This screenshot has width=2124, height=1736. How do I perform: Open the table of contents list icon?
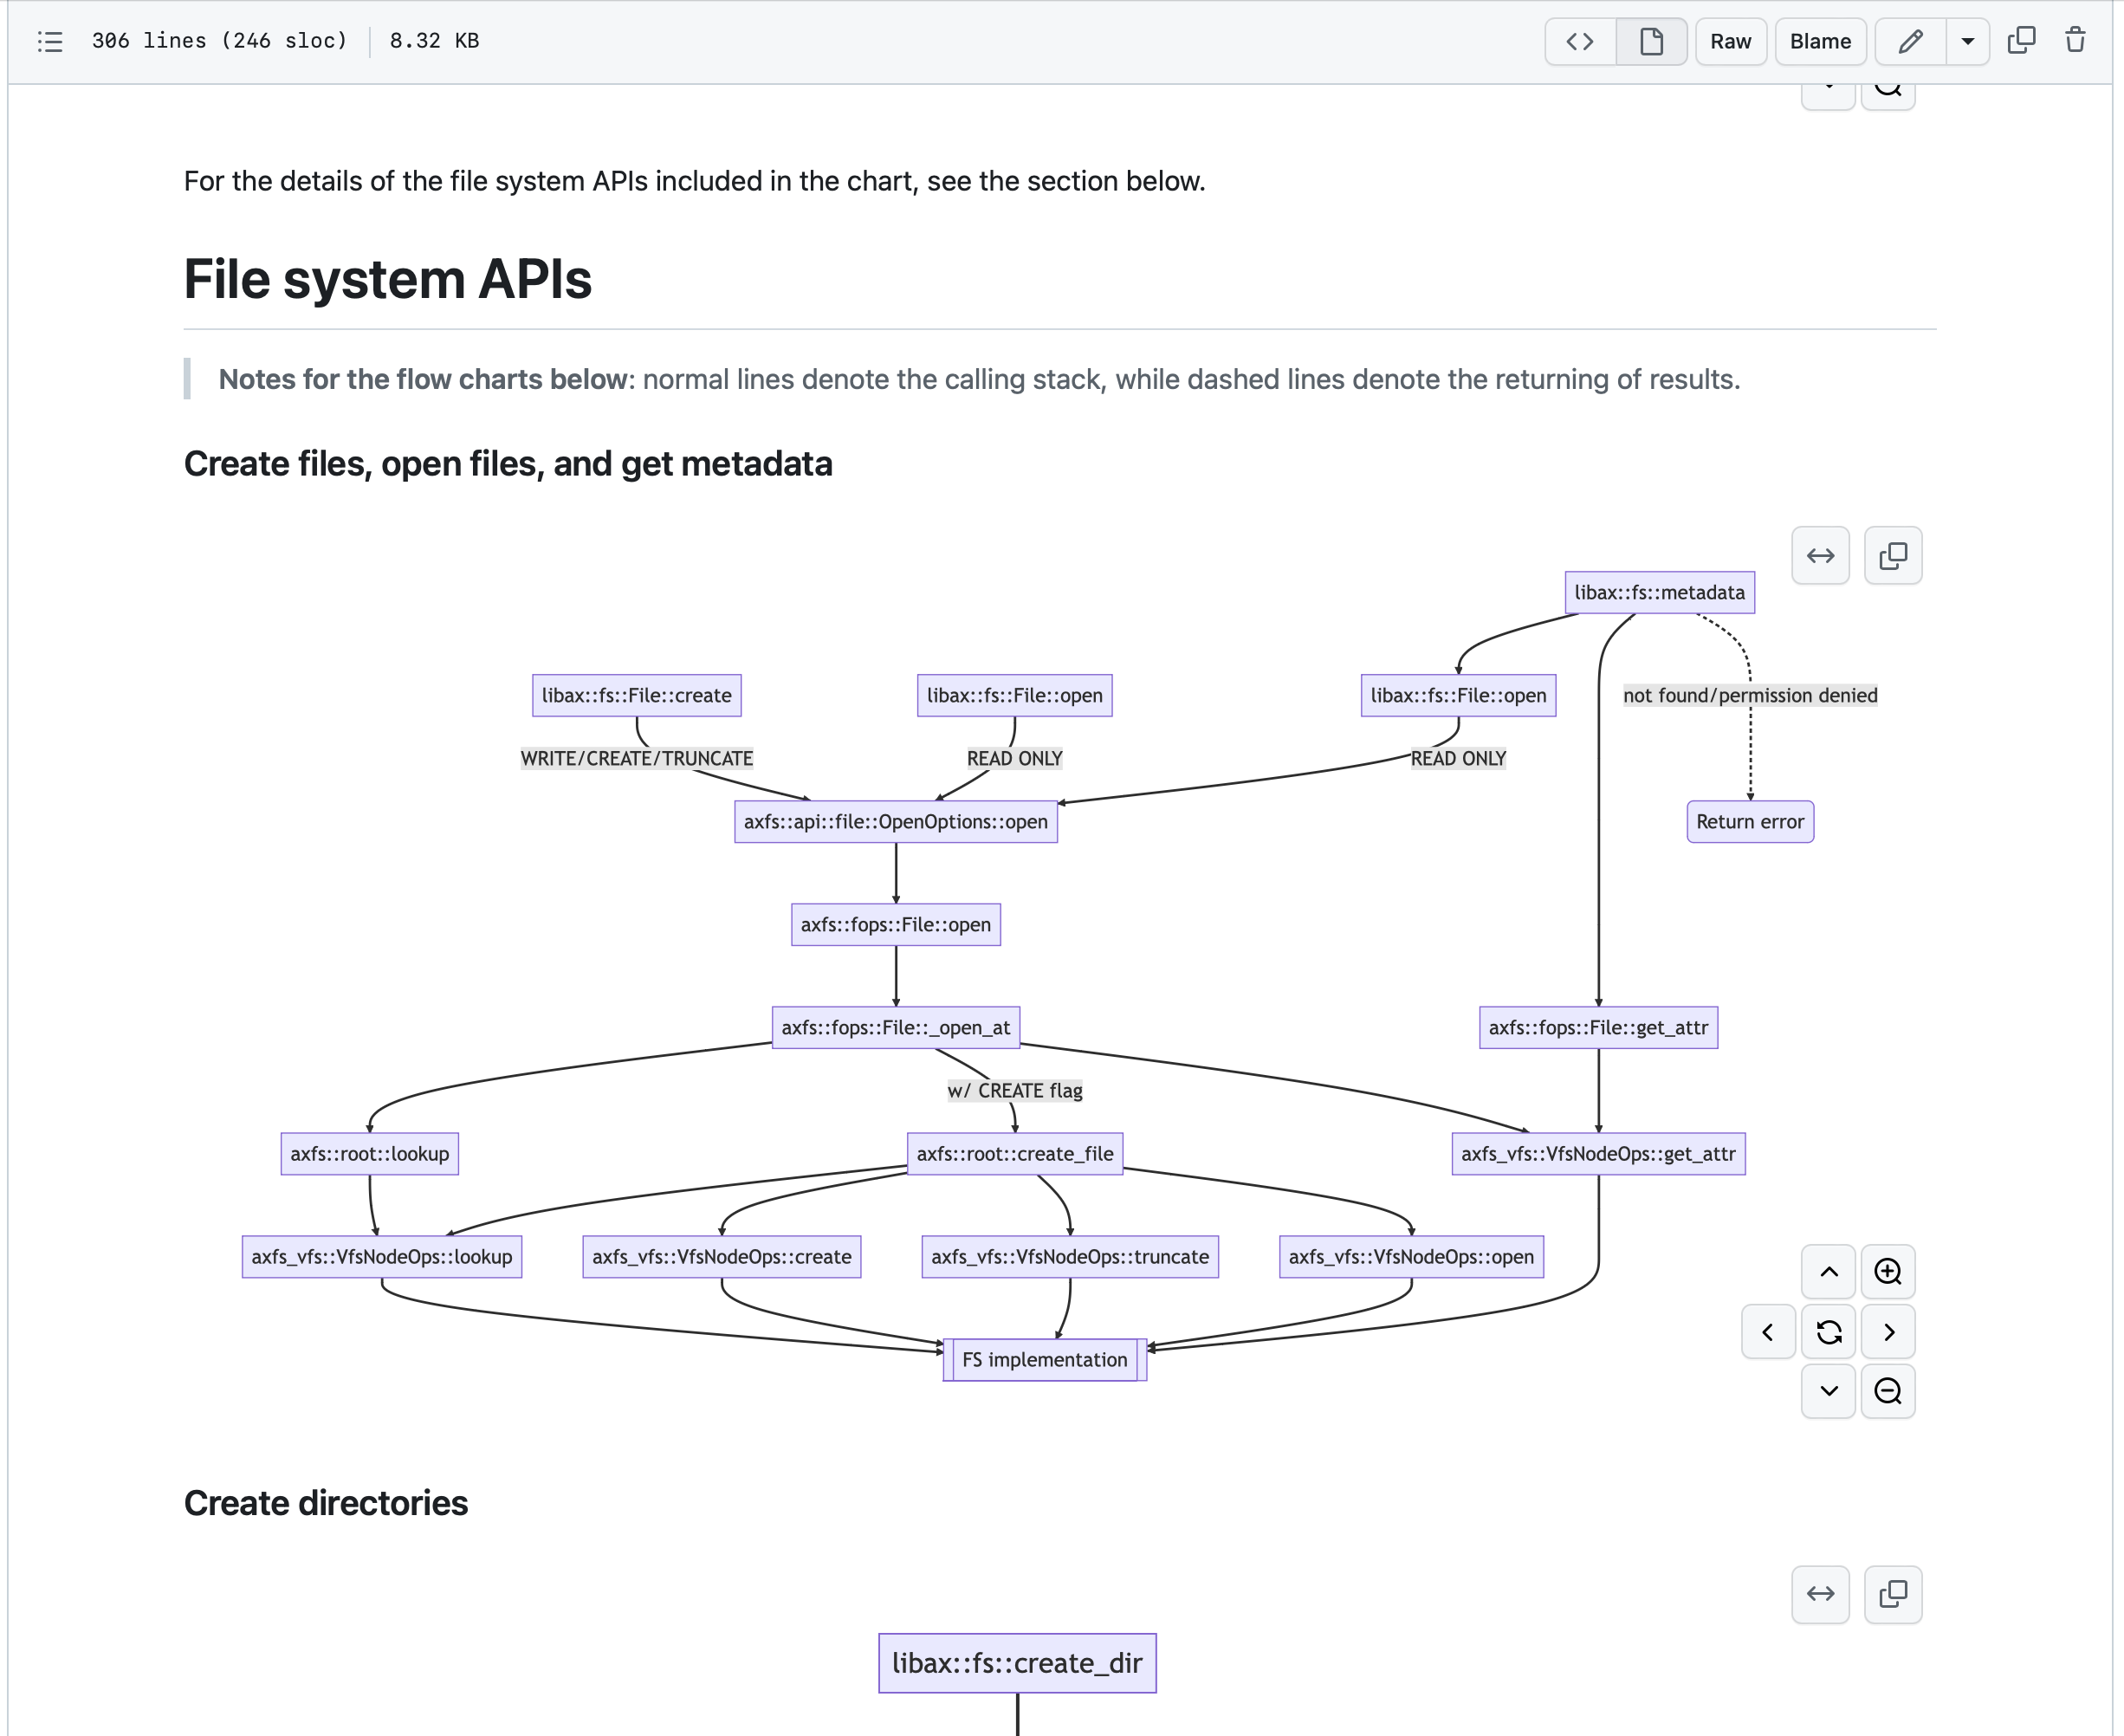50,41
